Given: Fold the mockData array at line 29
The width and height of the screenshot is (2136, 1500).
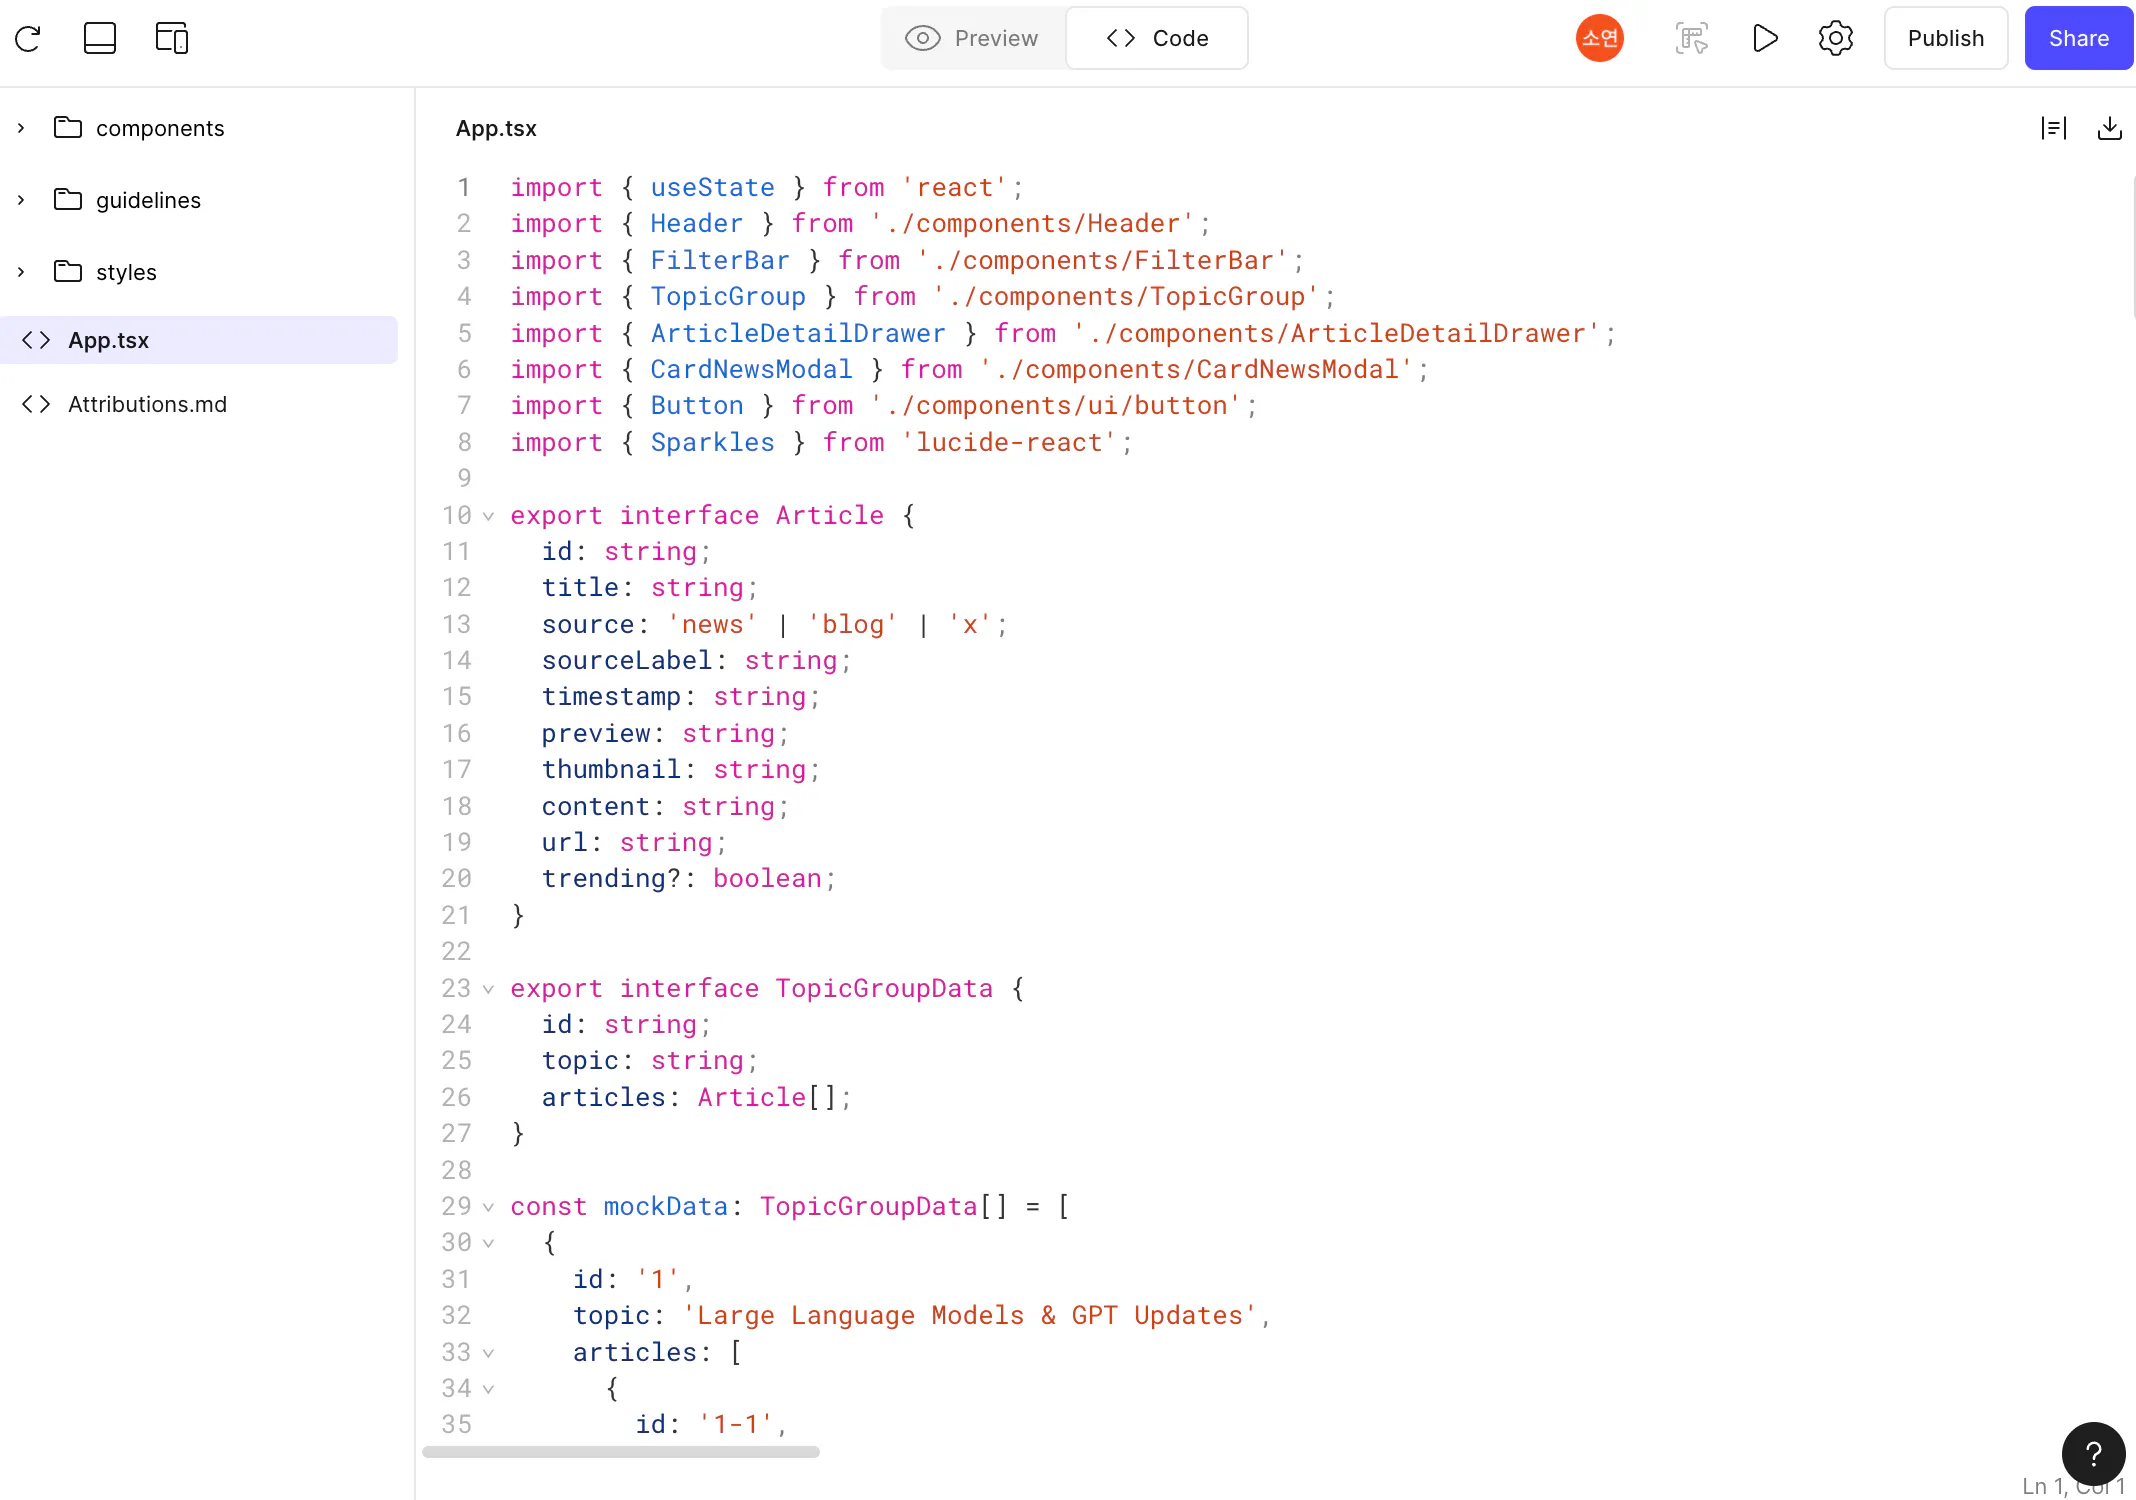Looking at the screenshot, I should [488, 1207].
